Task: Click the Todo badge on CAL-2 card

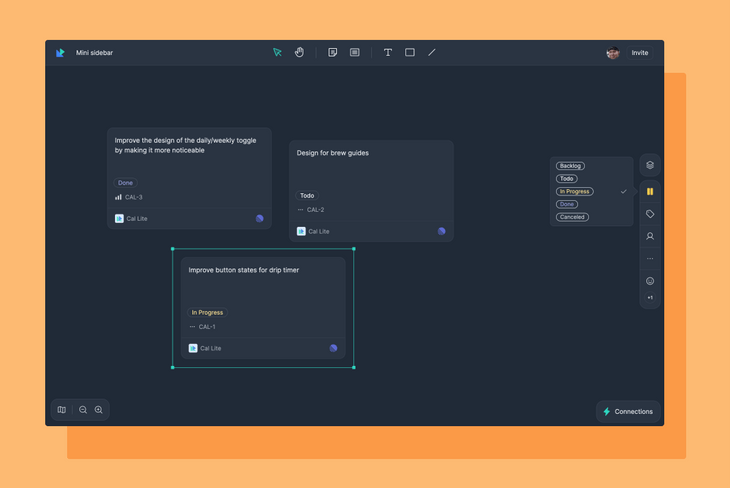Action: point(307,196)
